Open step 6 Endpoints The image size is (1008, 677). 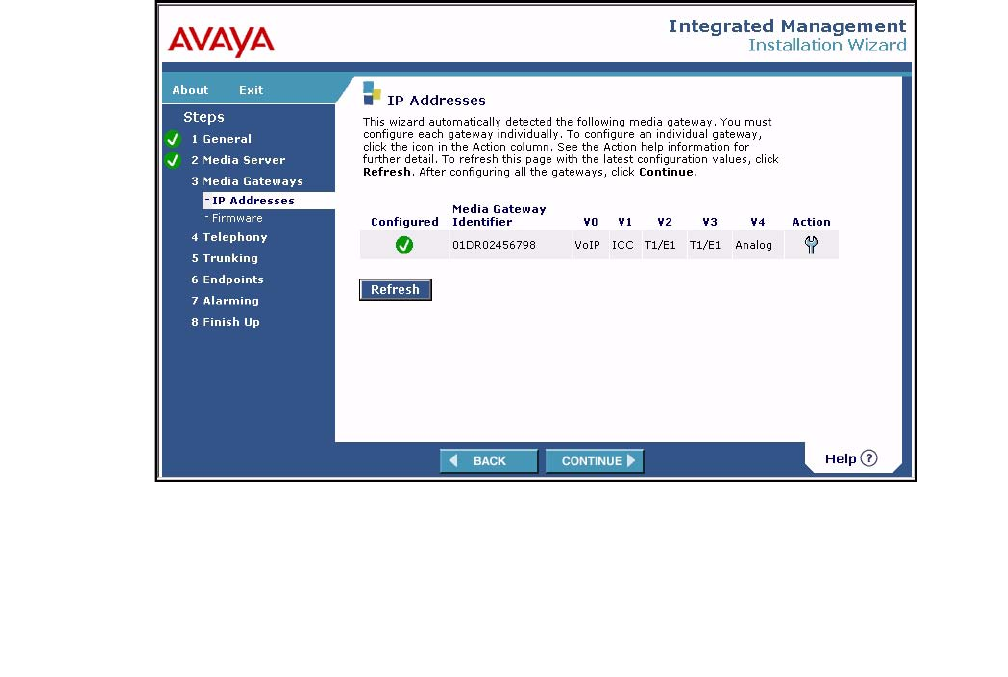pyautogui.click(x=227, y=280)
